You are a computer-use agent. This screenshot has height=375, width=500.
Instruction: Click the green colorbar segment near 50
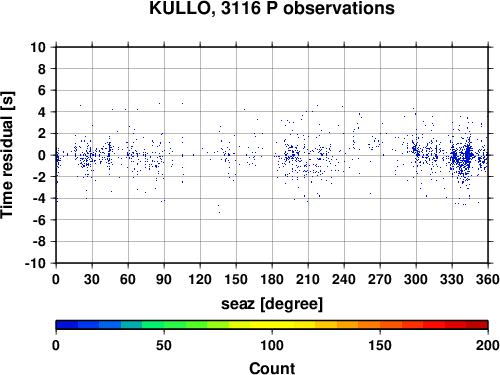pos(164,325)
